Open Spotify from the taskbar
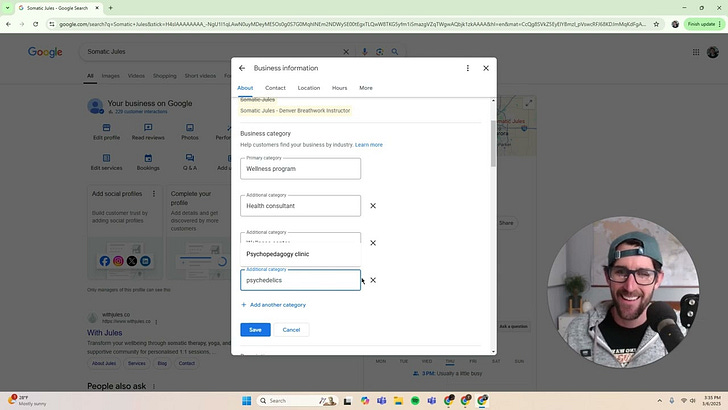This screenshot has height=410, width=728. coord(415,401)
